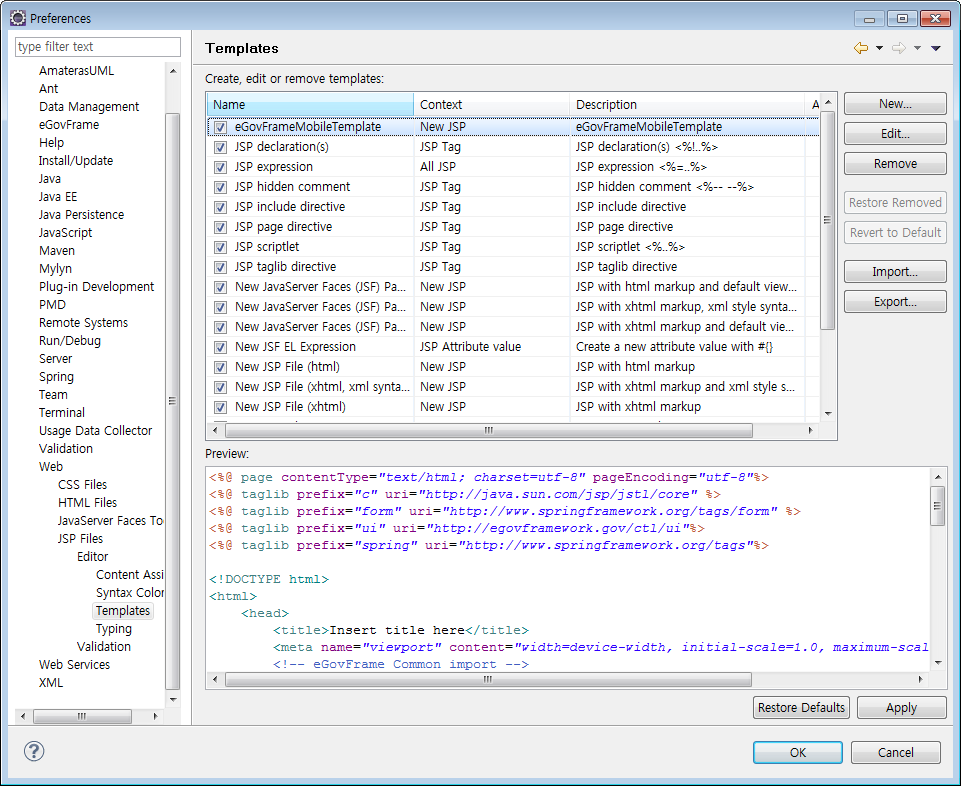Select the JSP include directive template row
This screenshot has height=786, width=961.
[290, 207]
